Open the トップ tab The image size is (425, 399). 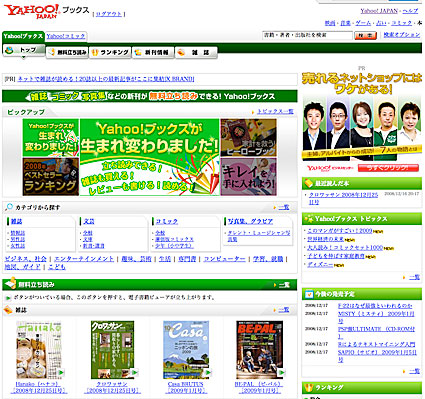pos(24,50)
